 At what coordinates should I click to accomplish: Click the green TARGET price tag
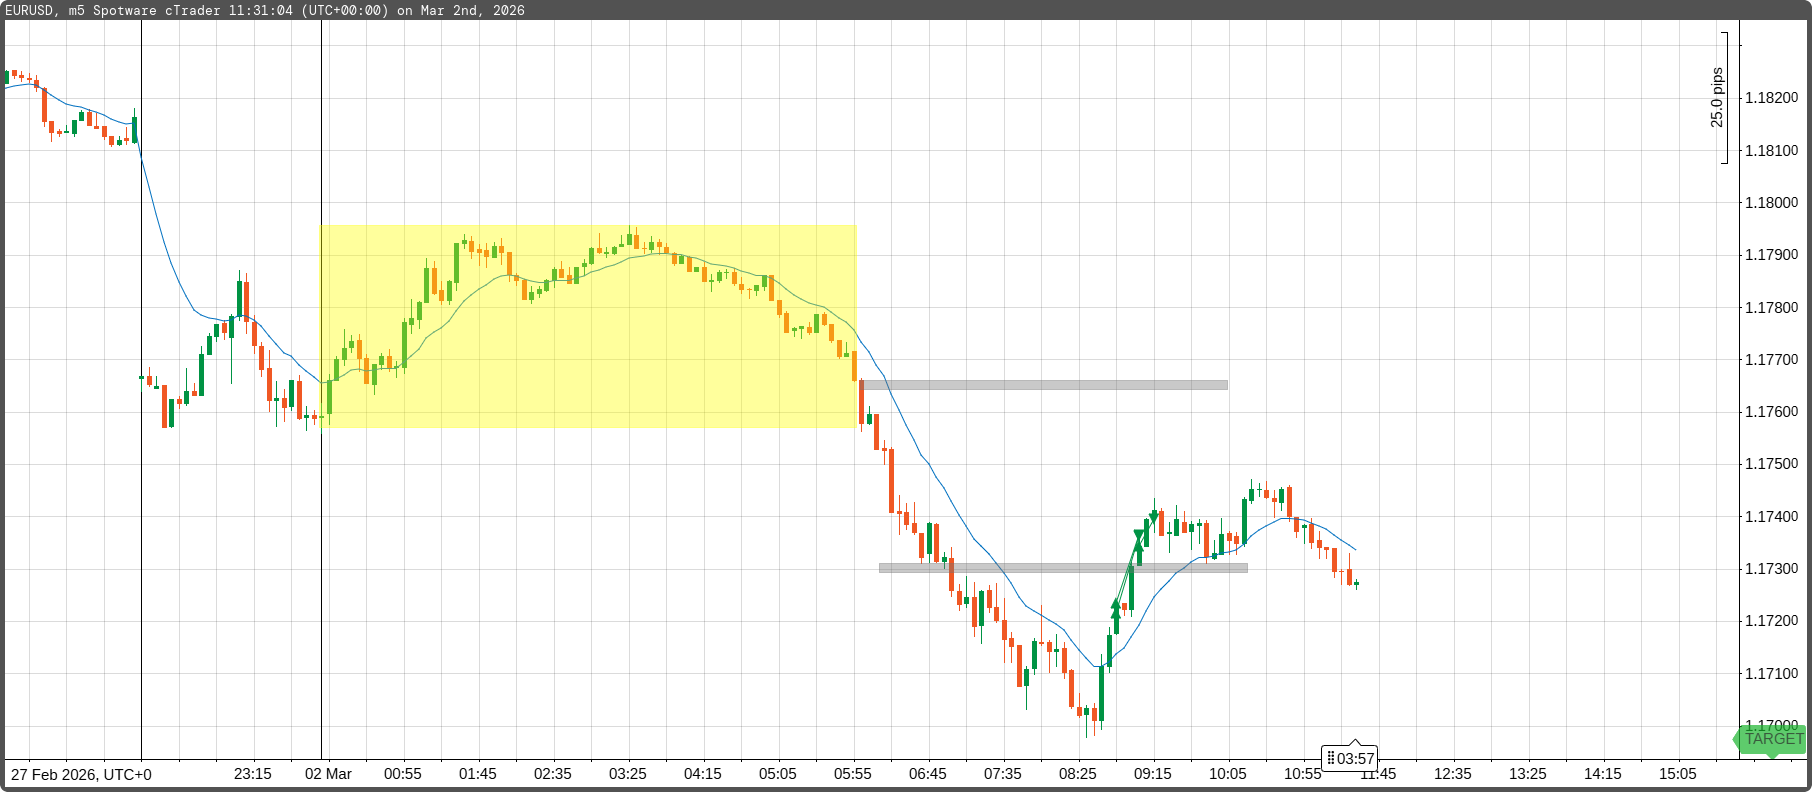coord(1772,739)
